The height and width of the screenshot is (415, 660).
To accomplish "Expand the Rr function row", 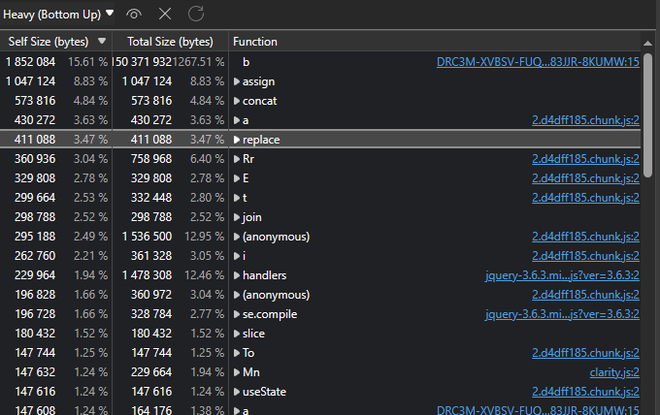I will (237, 159).
